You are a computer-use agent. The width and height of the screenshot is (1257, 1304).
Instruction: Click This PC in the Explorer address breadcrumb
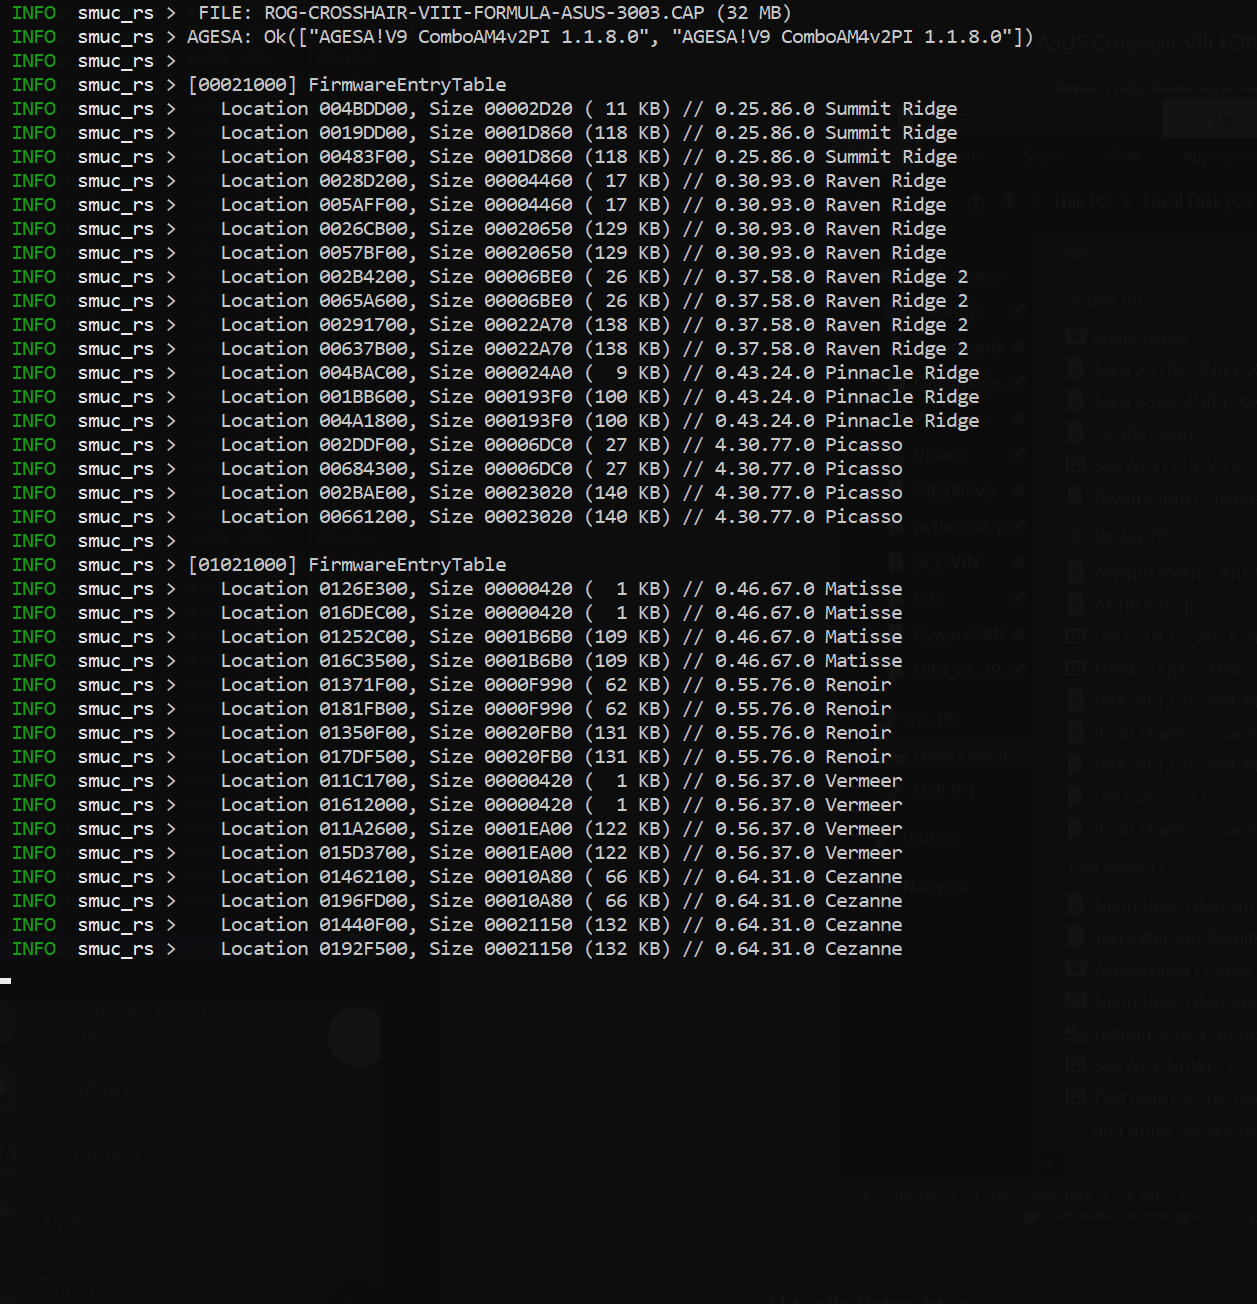1081,202
